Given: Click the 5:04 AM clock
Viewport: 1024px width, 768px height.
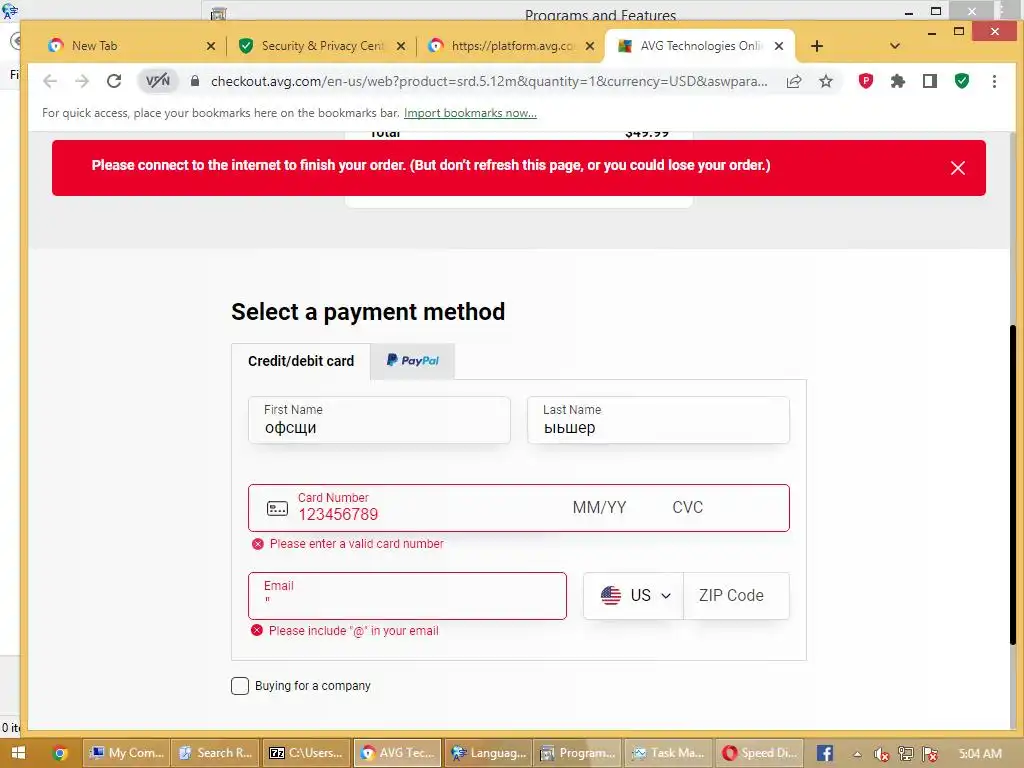Looking at the screenshot, I should tap(980, 753).
